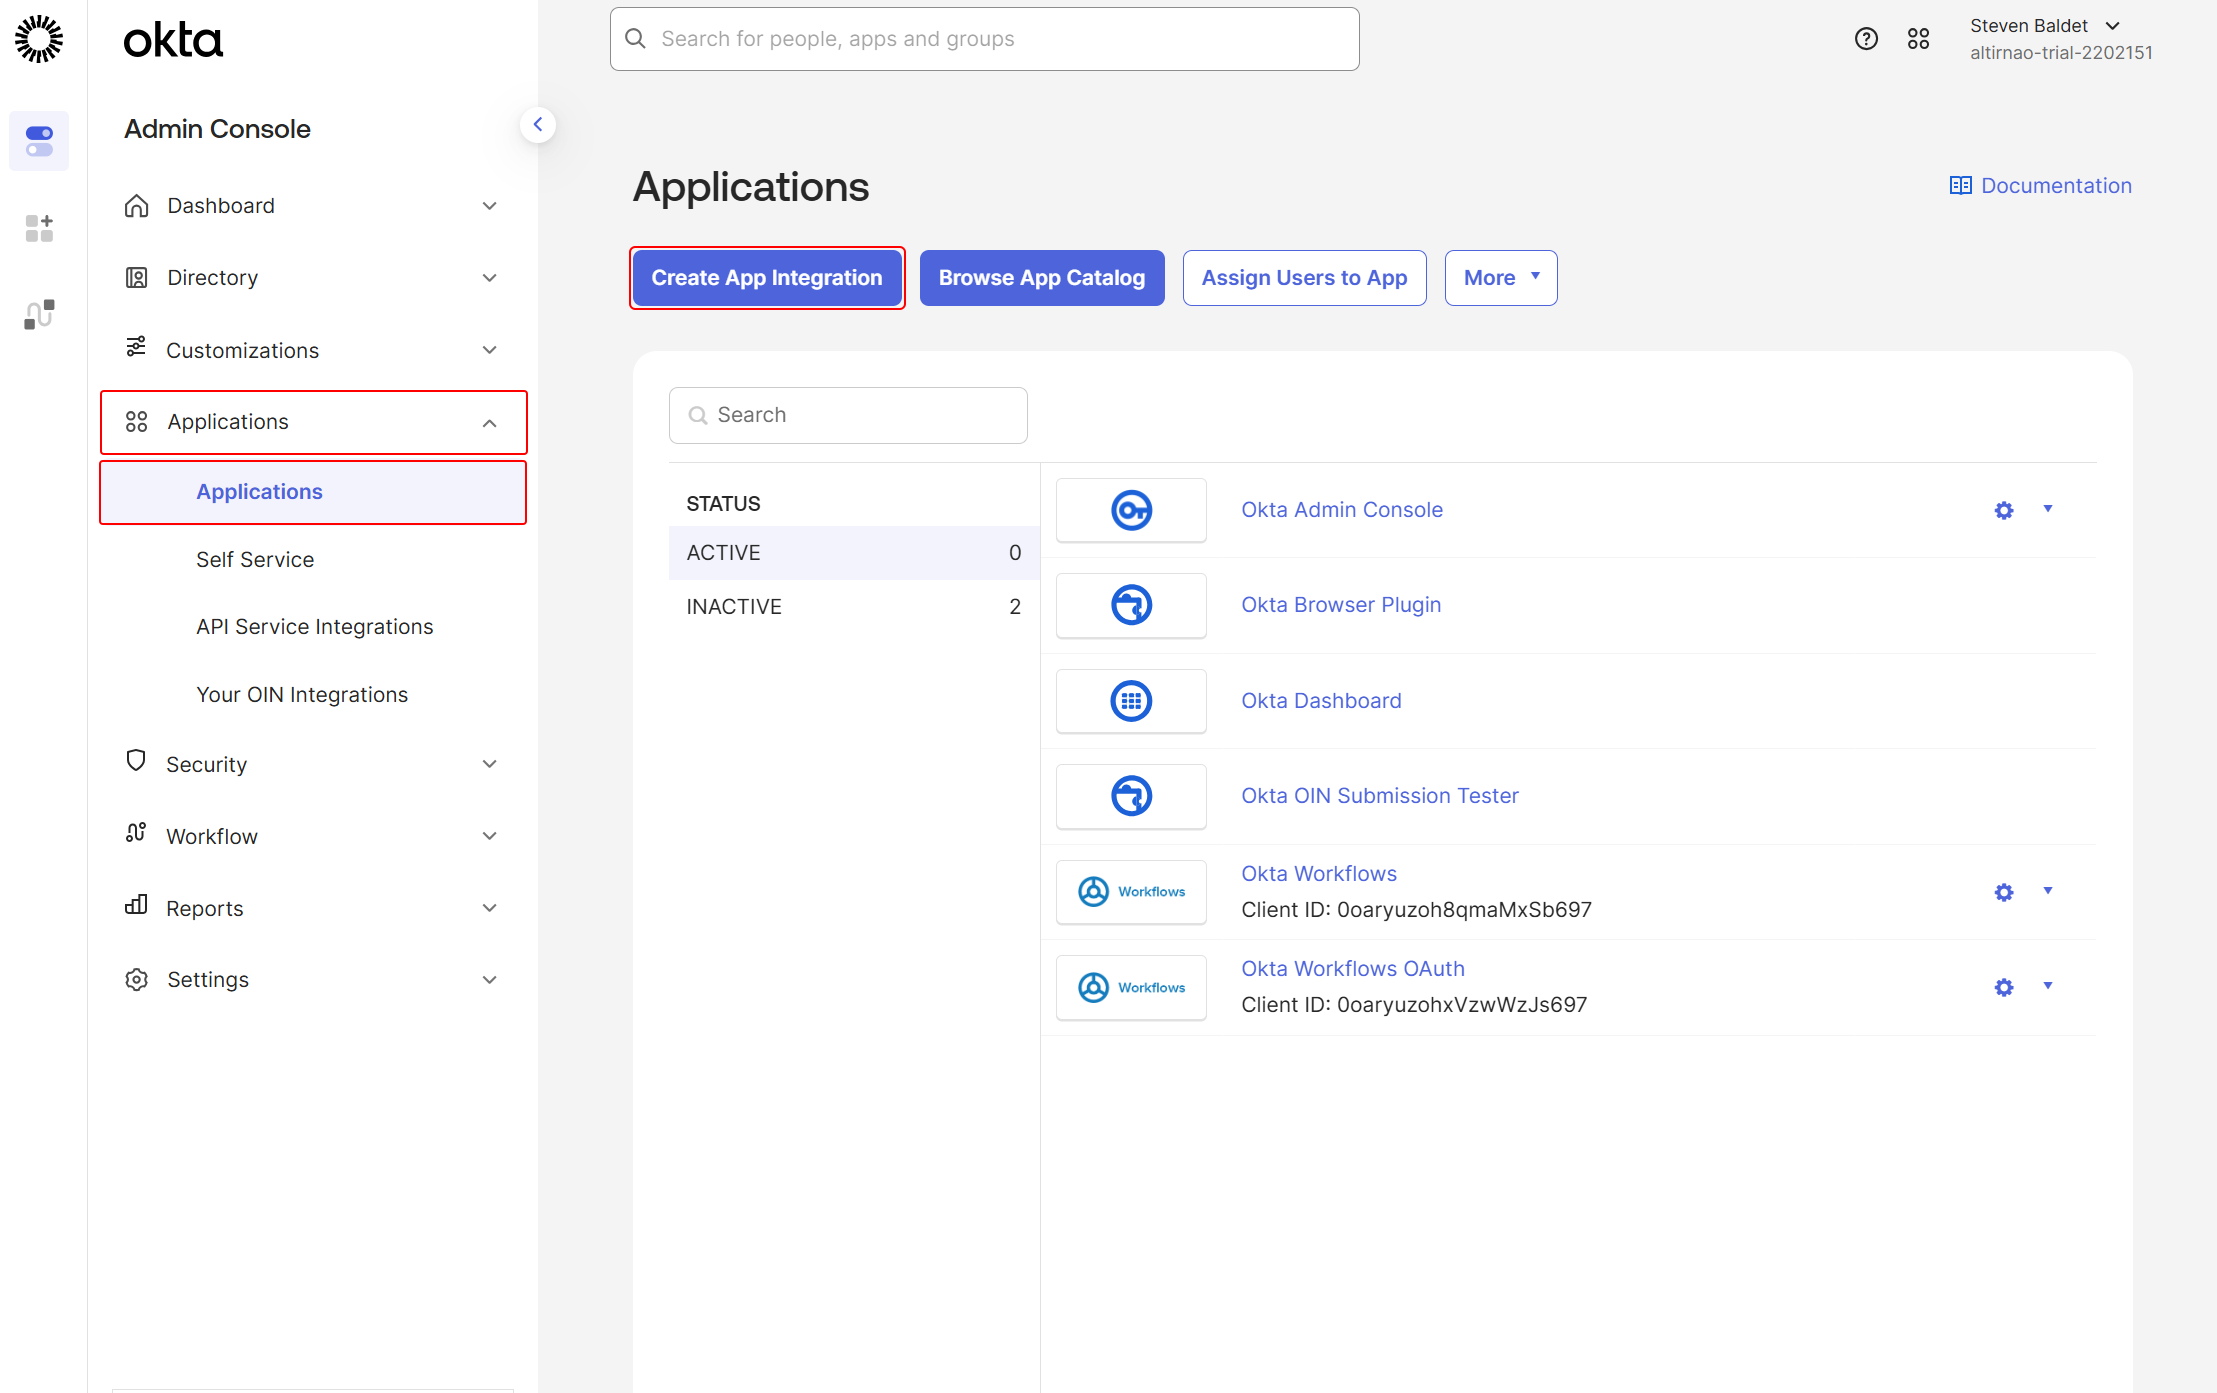
Task: Open the Okta Dashboard link
Action: (x=1321, y=701)
